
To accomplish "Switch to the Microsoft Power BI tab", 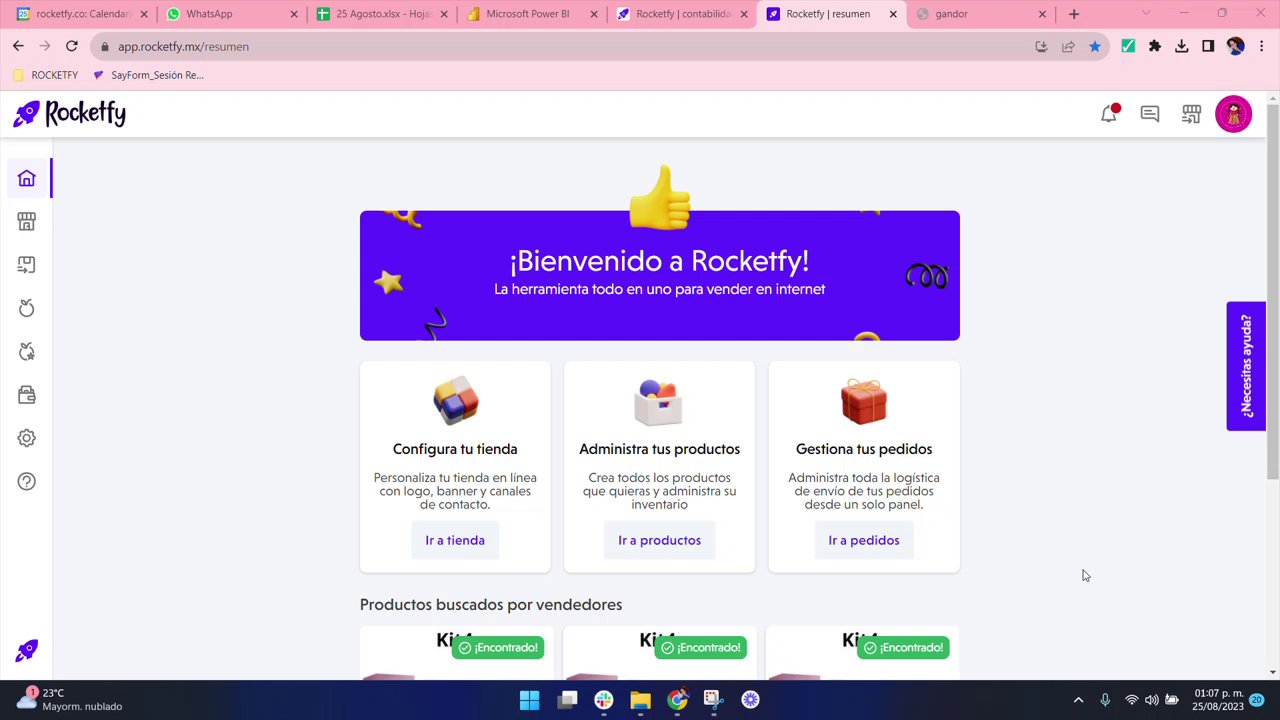I will 529,14.
